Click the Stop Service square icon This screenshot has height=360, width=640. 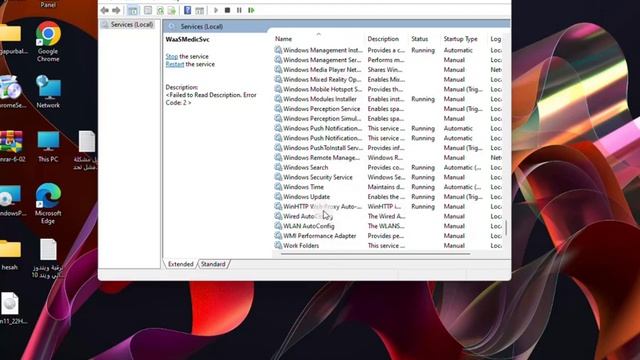coord(227,10)
